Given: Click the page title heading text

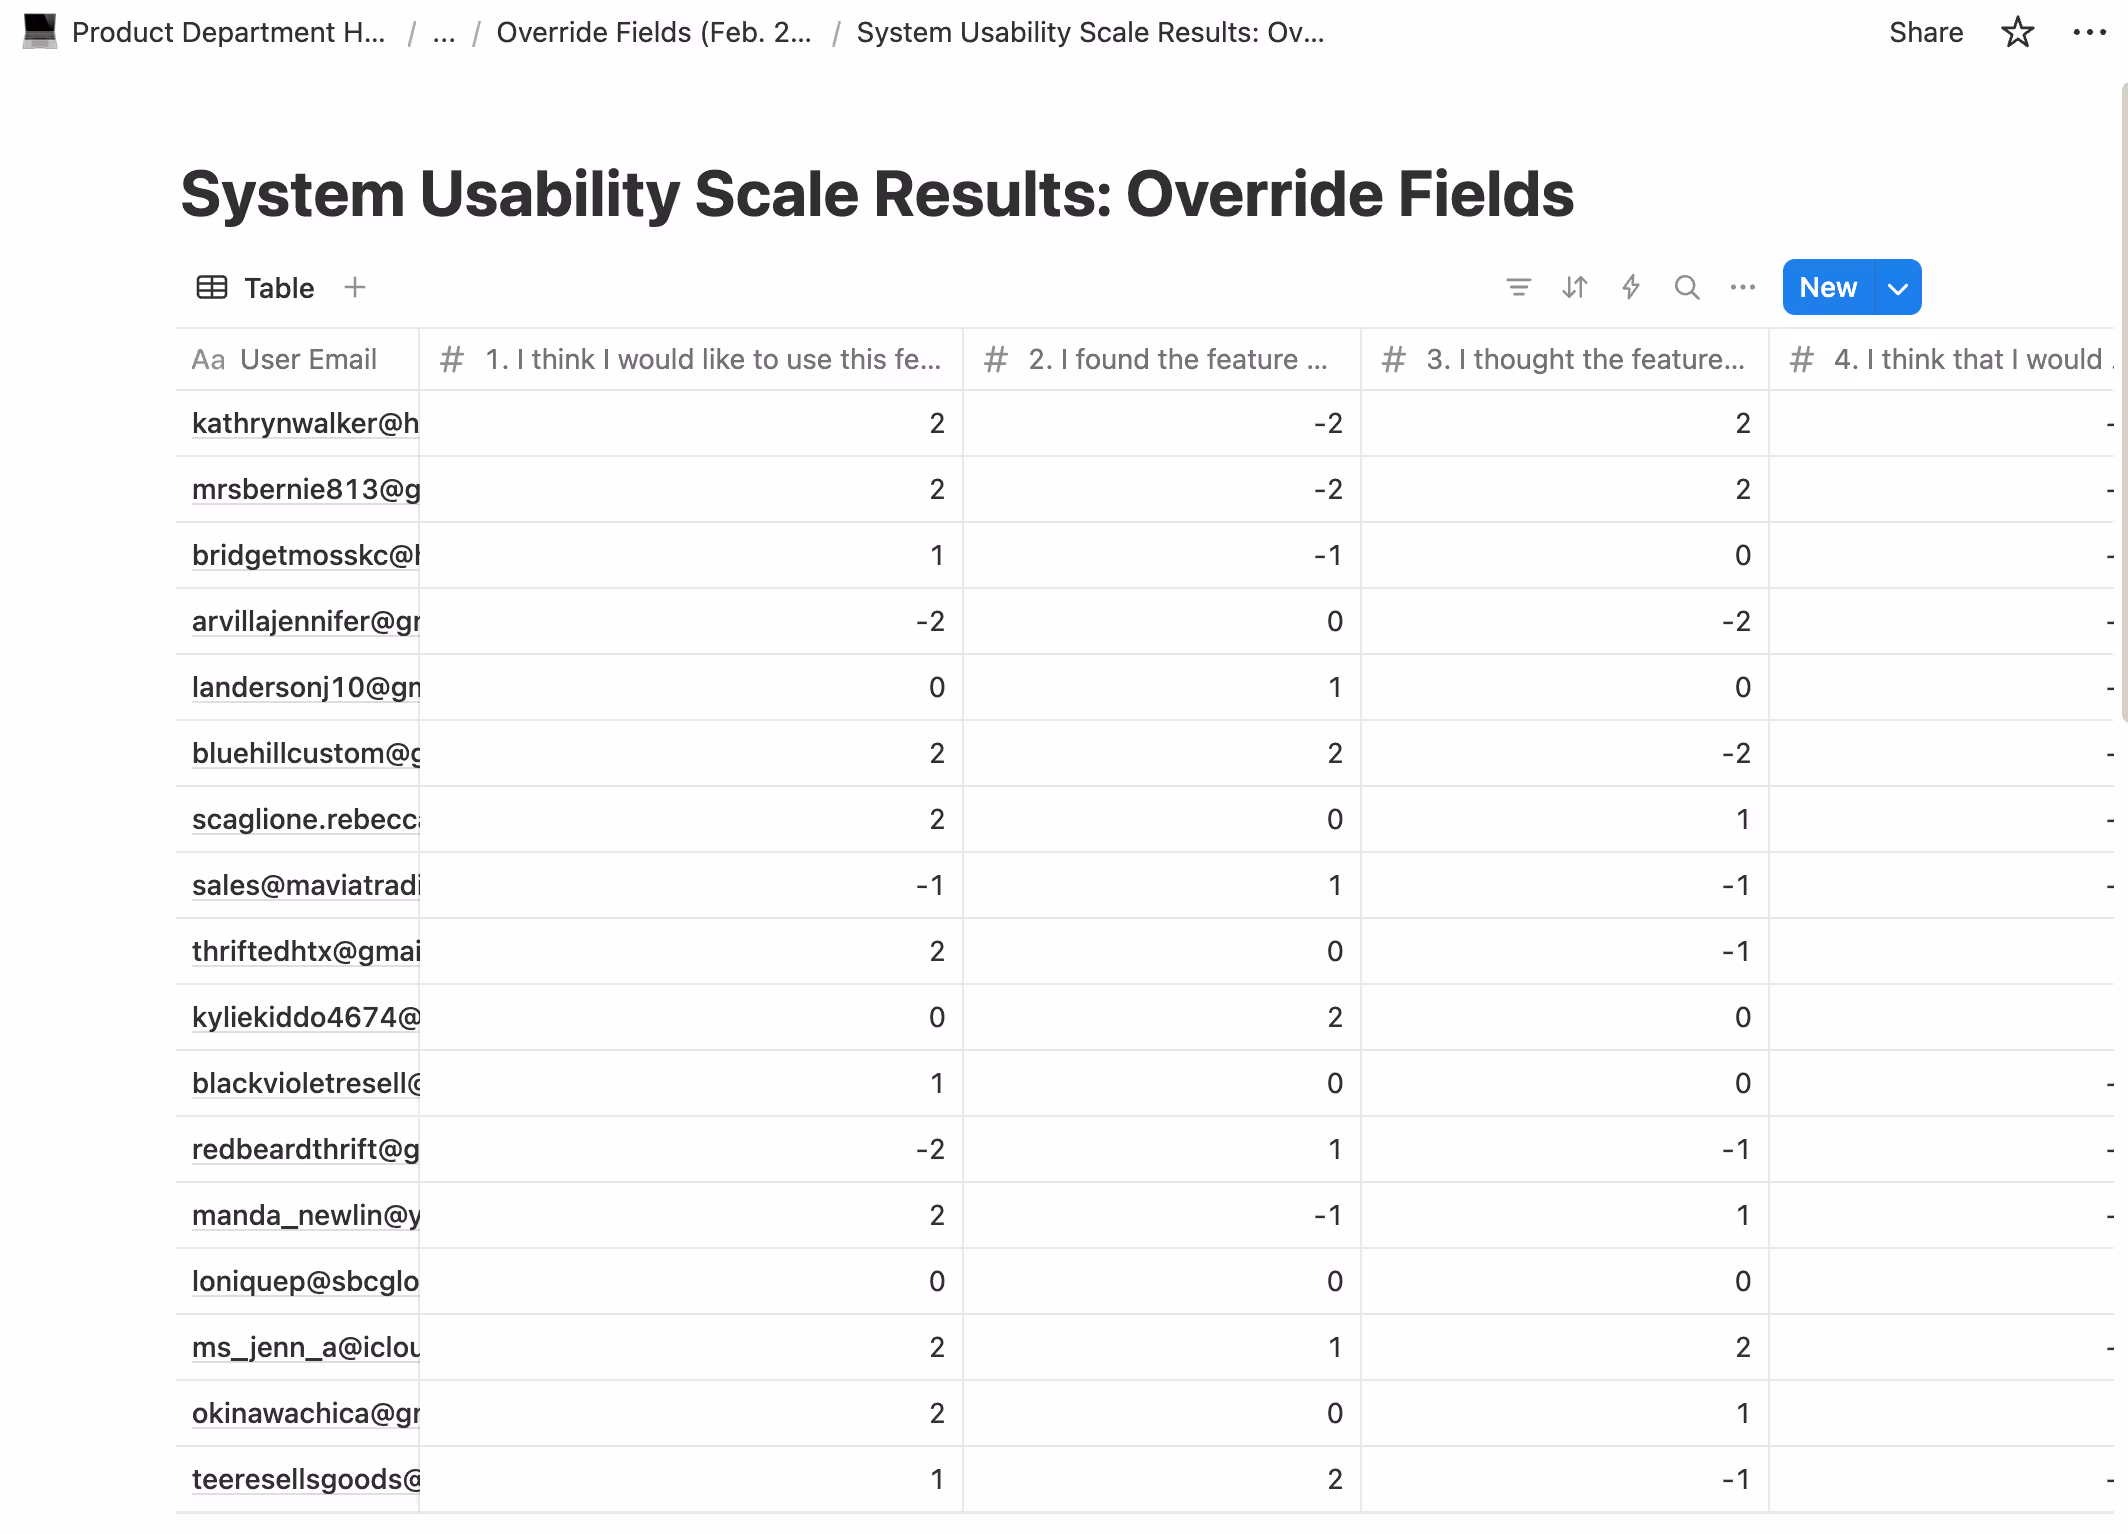Looking at the screenshot, I should coord(876,194).
